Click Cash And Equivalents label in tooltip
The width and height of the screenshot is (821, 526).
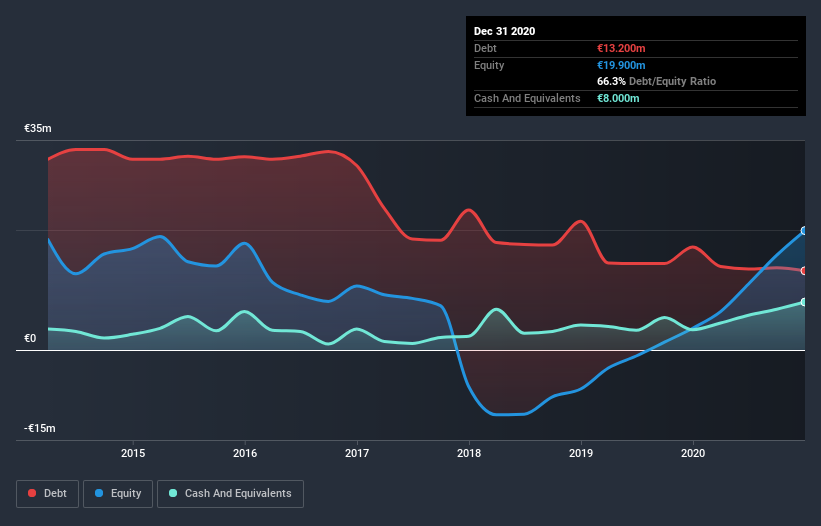tap(527, 98)
